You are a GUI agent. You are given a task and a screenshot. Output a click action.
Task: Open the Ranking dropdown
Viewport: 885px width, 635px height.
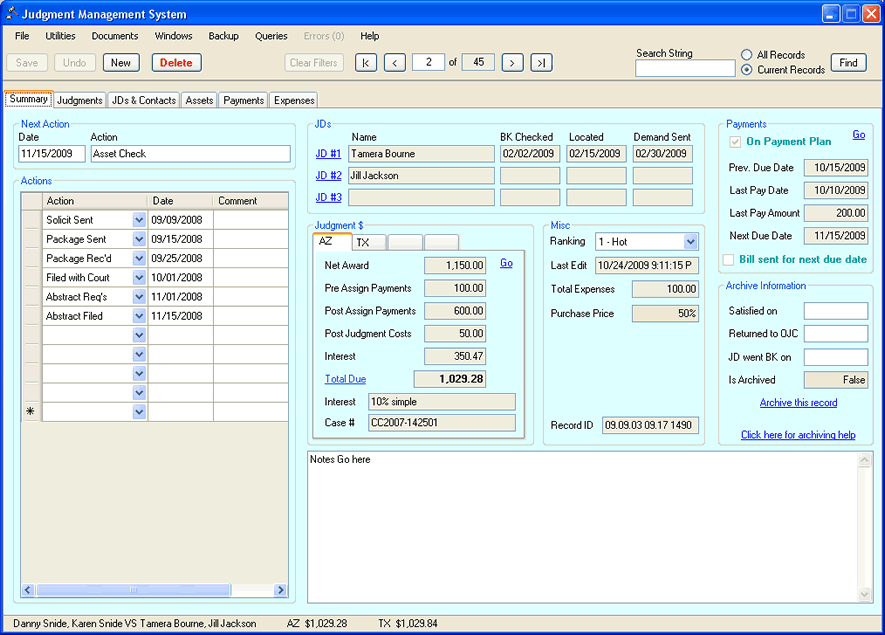pyautogui.click(x=691, y=242)
